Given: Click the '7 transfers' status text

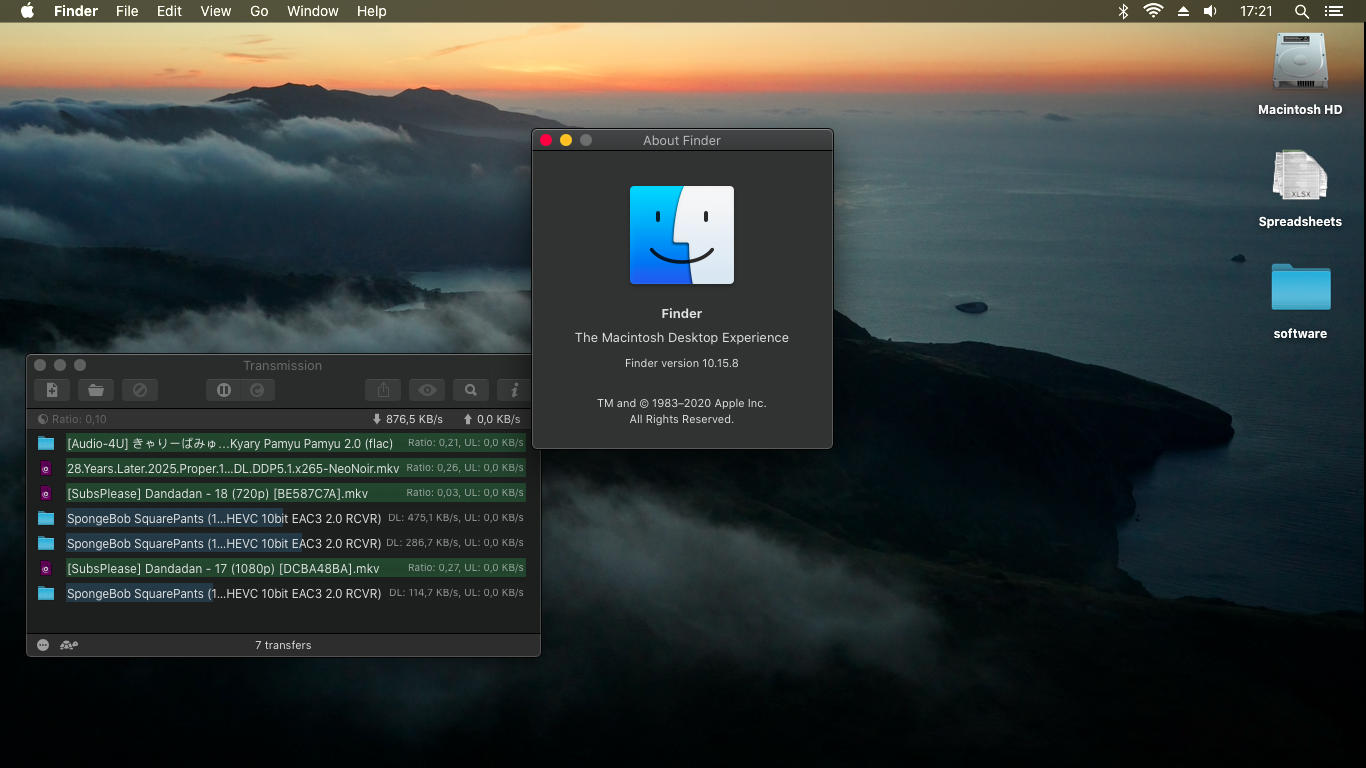Looking at the screenshot, I should pyautogui.click(x=283, y=645).
